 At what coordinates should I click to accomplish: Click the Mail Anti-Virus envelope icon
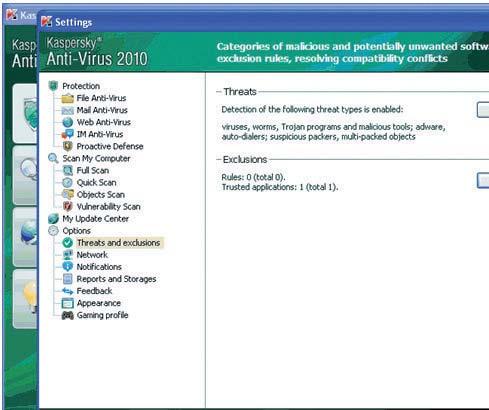[x=67, y=110]
